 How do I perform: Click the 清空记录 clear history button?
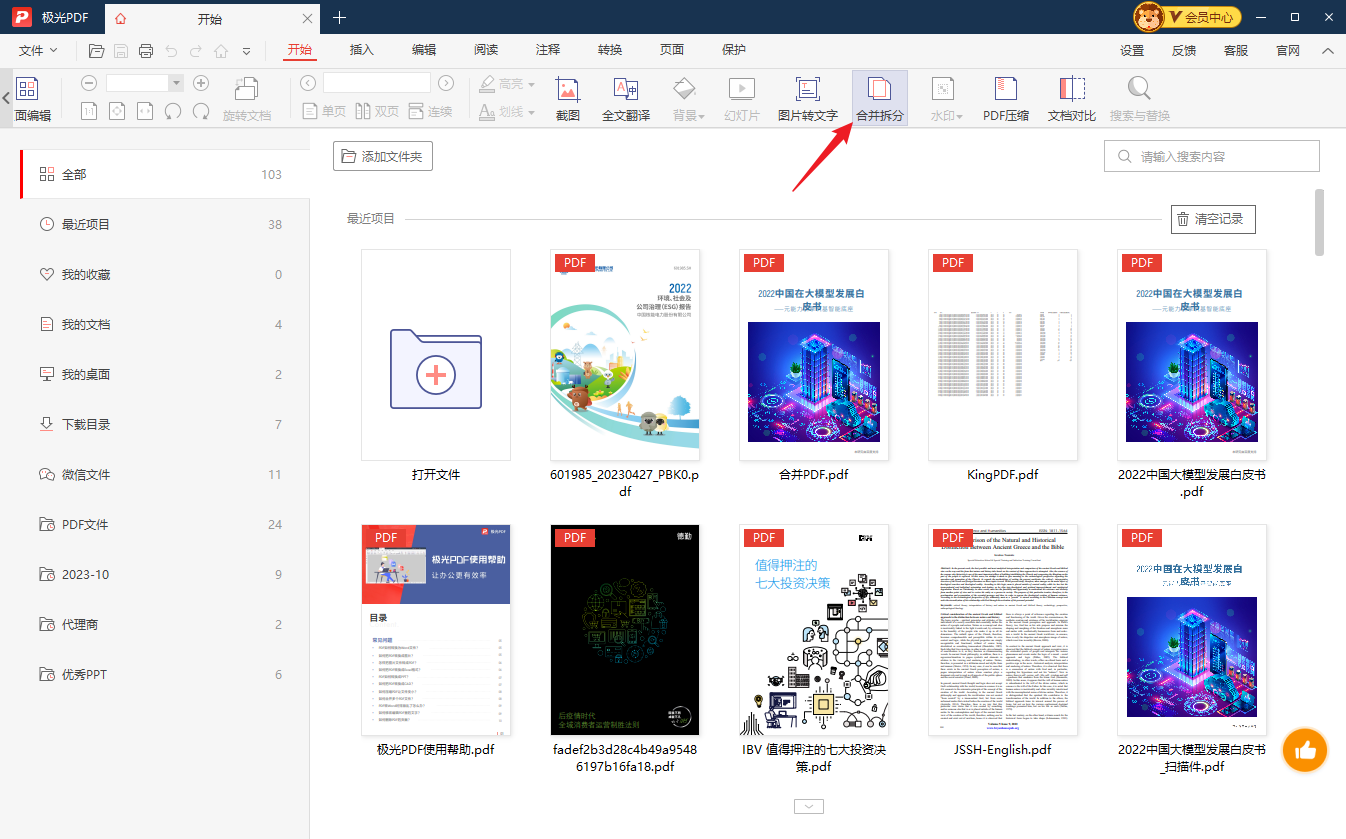click(1213, 219)
